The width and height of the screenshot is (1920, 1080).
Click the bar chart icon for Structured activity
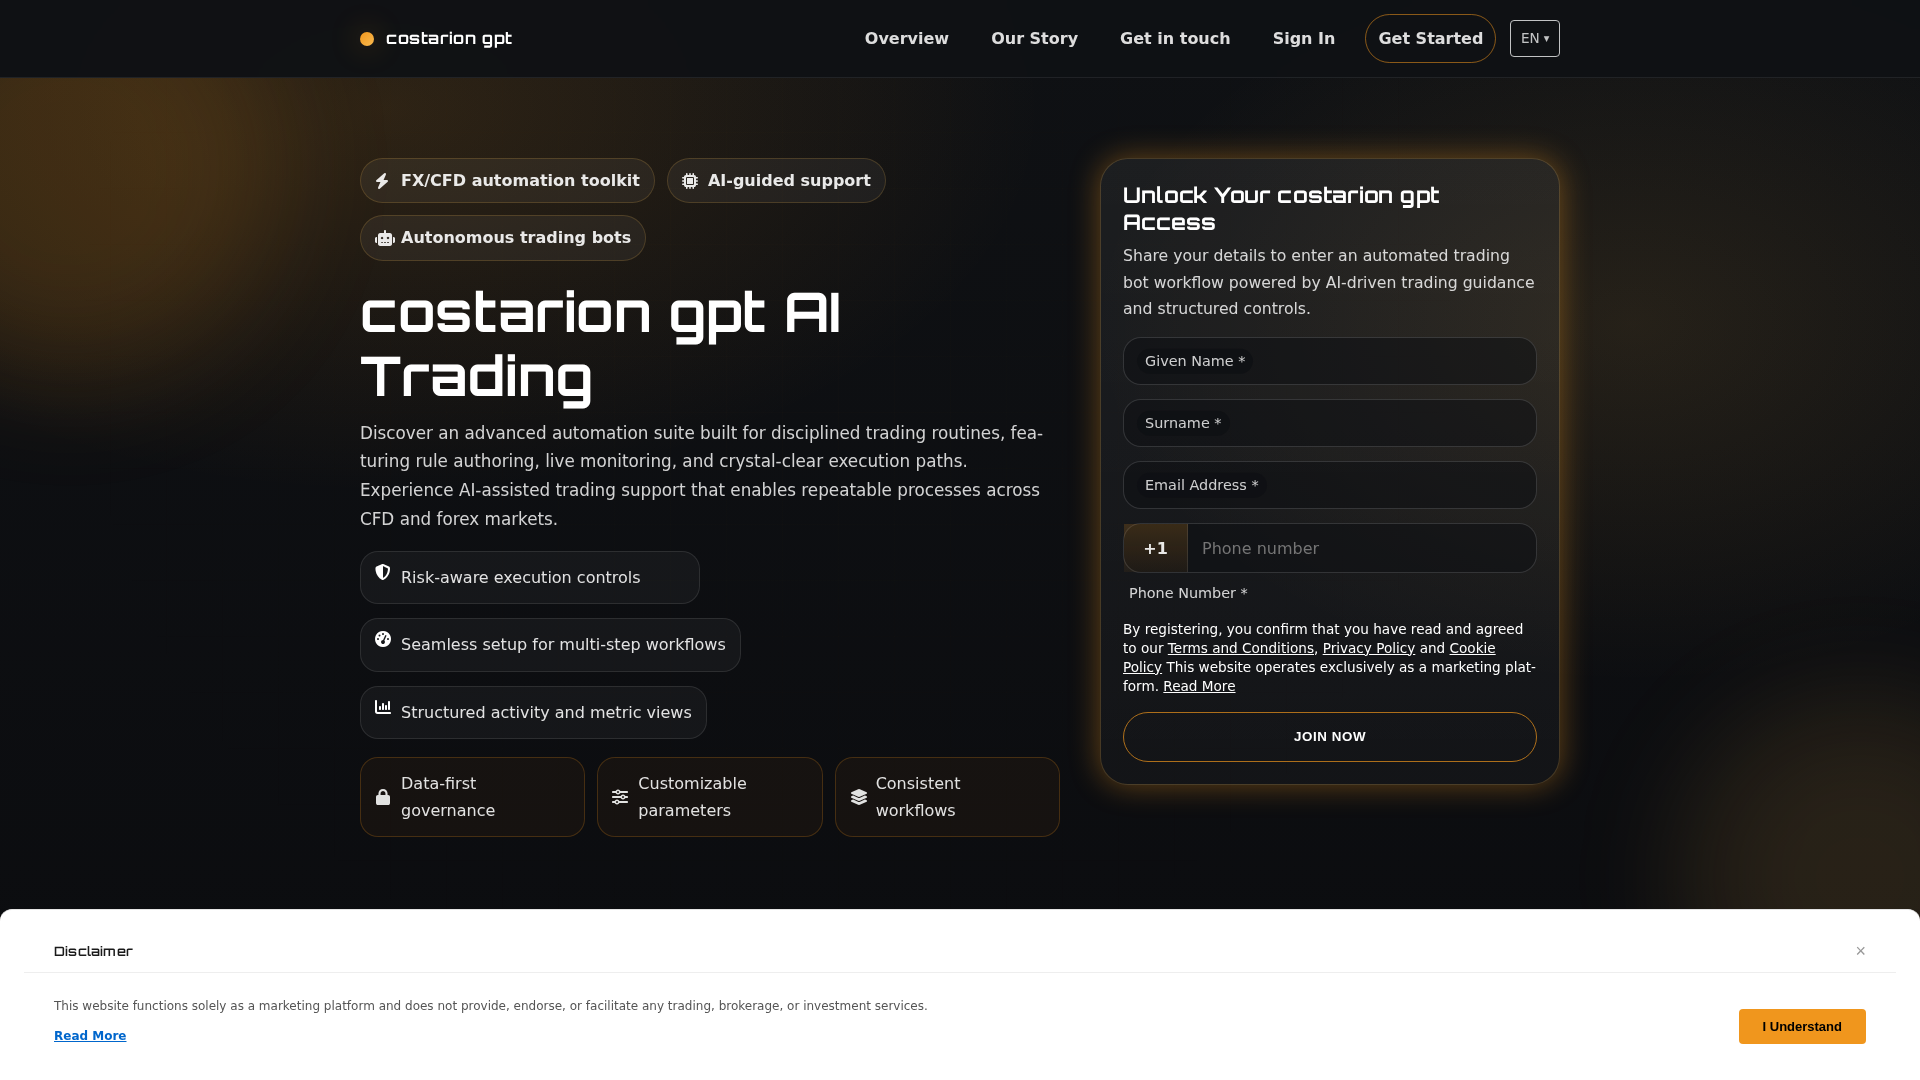point(383,707)
